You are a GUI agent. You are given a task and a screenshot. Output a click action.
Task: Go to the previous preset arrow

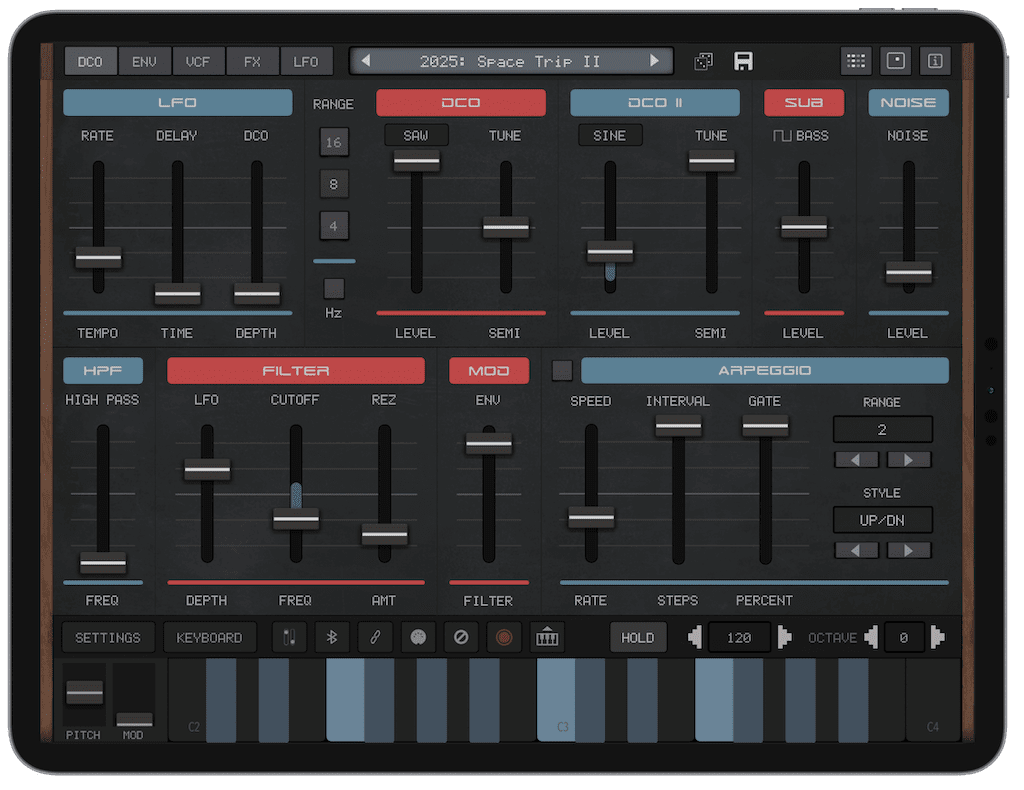pyautogui.click(x=366, y=61)
